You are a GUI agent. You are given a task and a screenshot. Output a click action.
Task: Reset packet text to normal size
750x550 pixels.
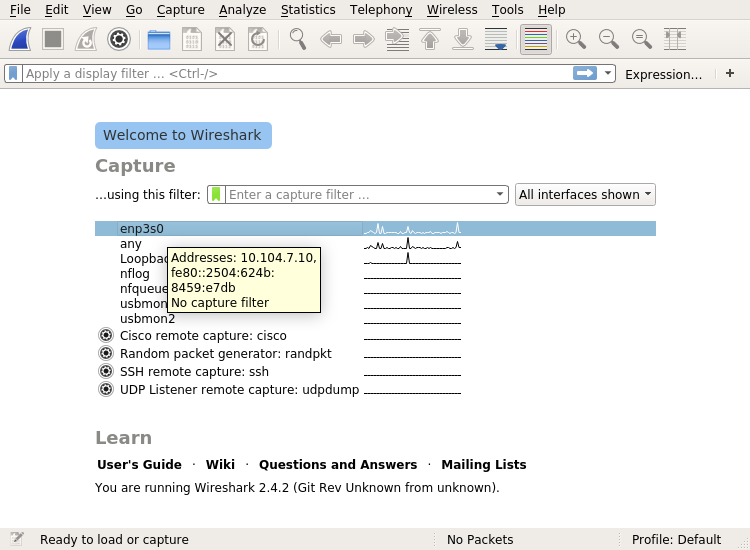(x=641, y=39)
